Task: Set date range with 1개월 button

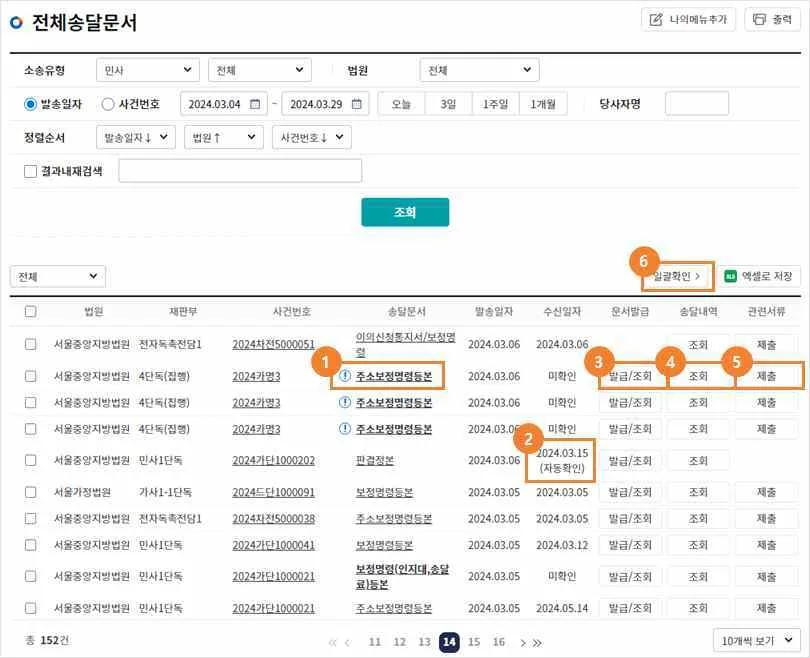Action: click(543, 104)
